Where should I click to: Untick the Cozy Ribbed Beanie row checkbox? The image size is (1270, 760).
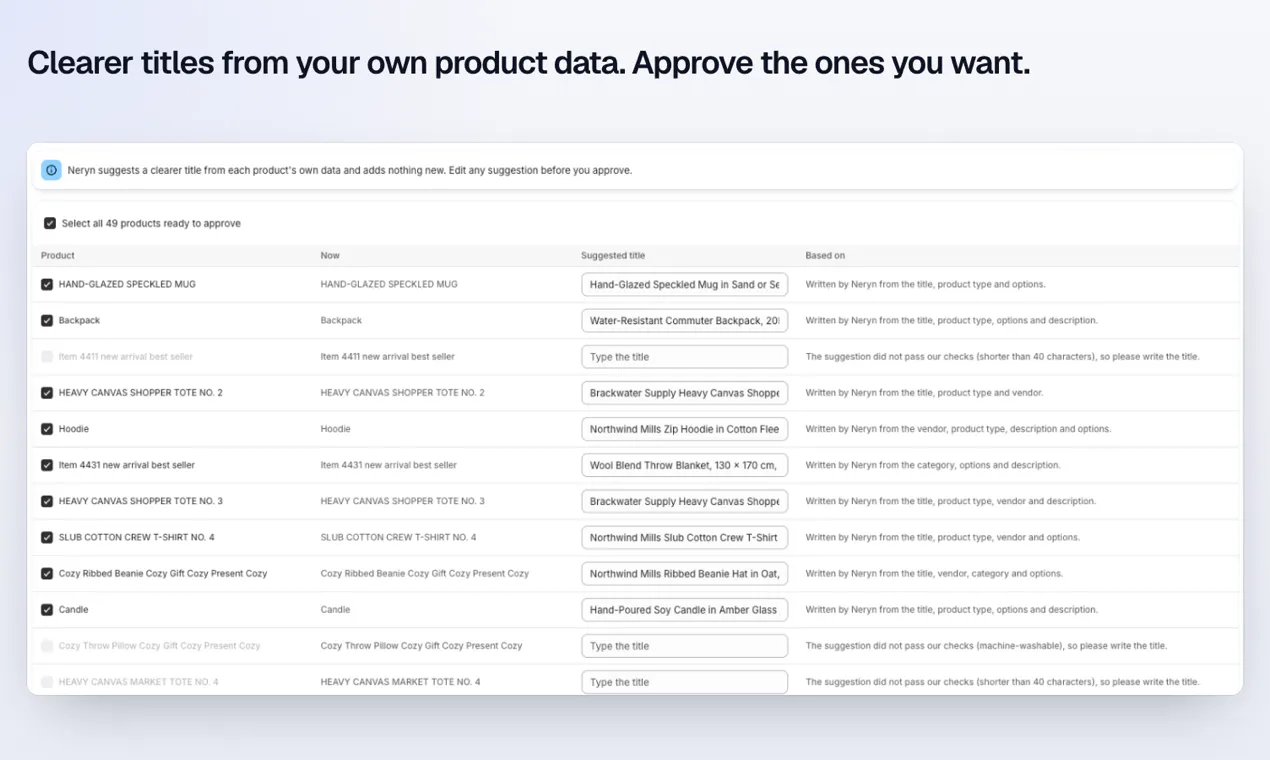point(47,574)
